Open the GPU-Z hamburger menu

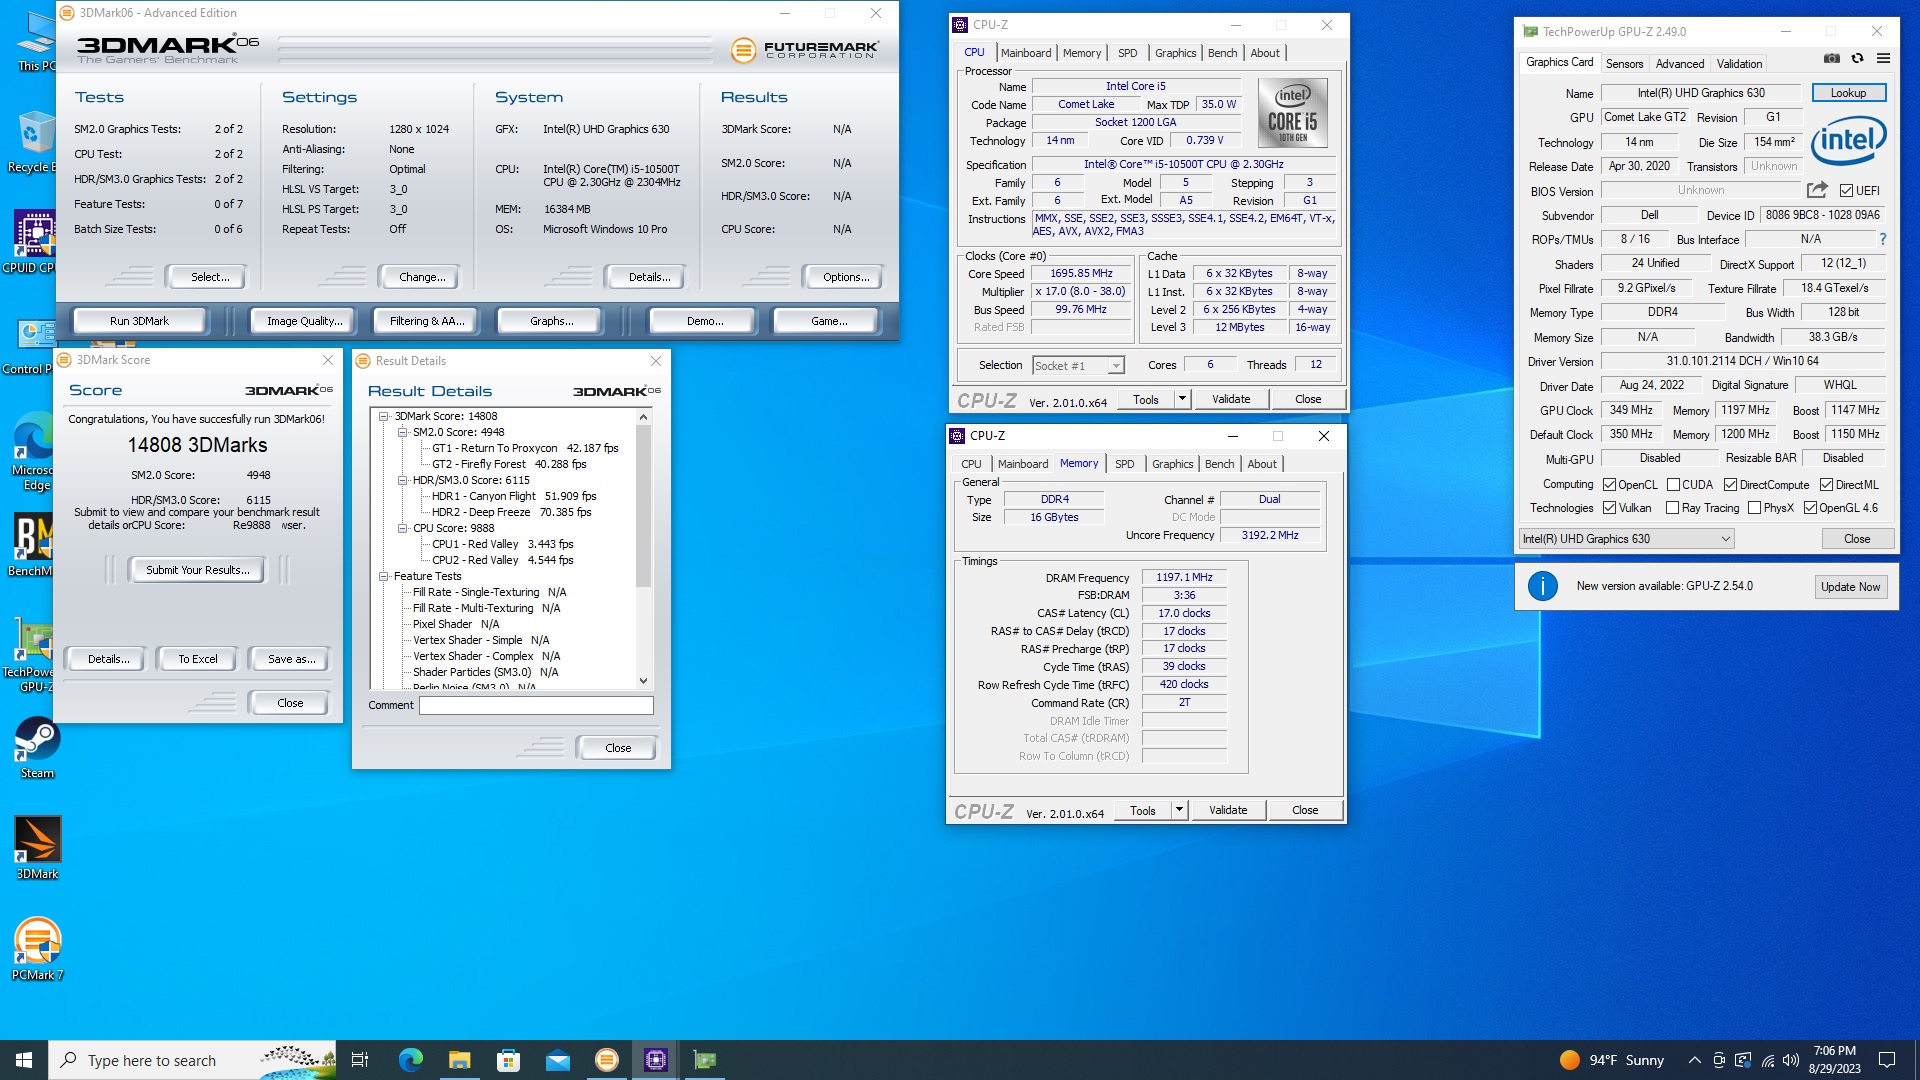click(1883, 59)
